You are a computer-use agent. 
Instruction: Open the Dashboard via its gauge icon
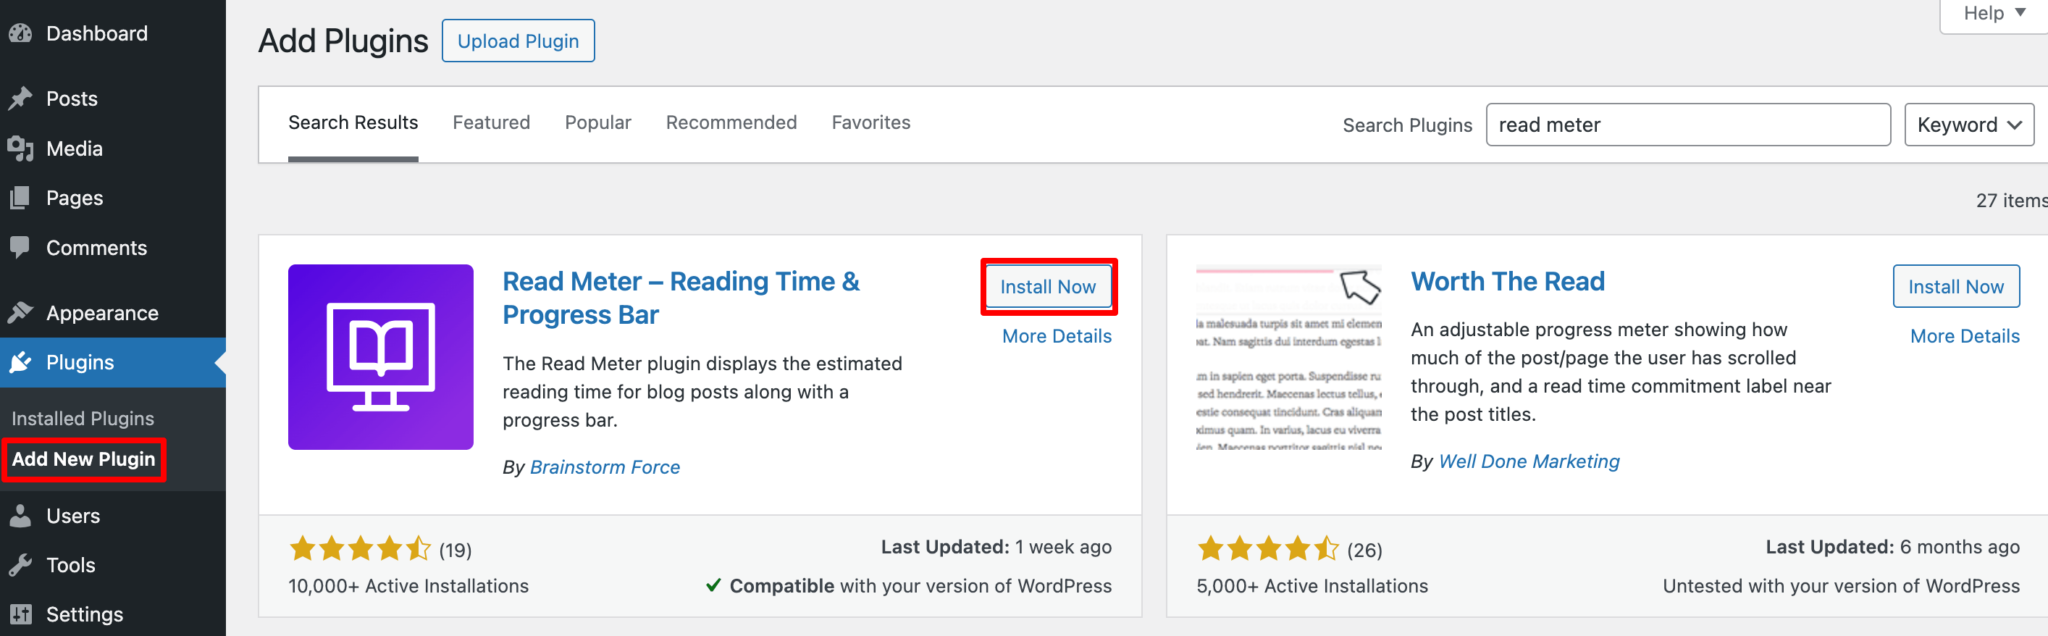point(20,33)
